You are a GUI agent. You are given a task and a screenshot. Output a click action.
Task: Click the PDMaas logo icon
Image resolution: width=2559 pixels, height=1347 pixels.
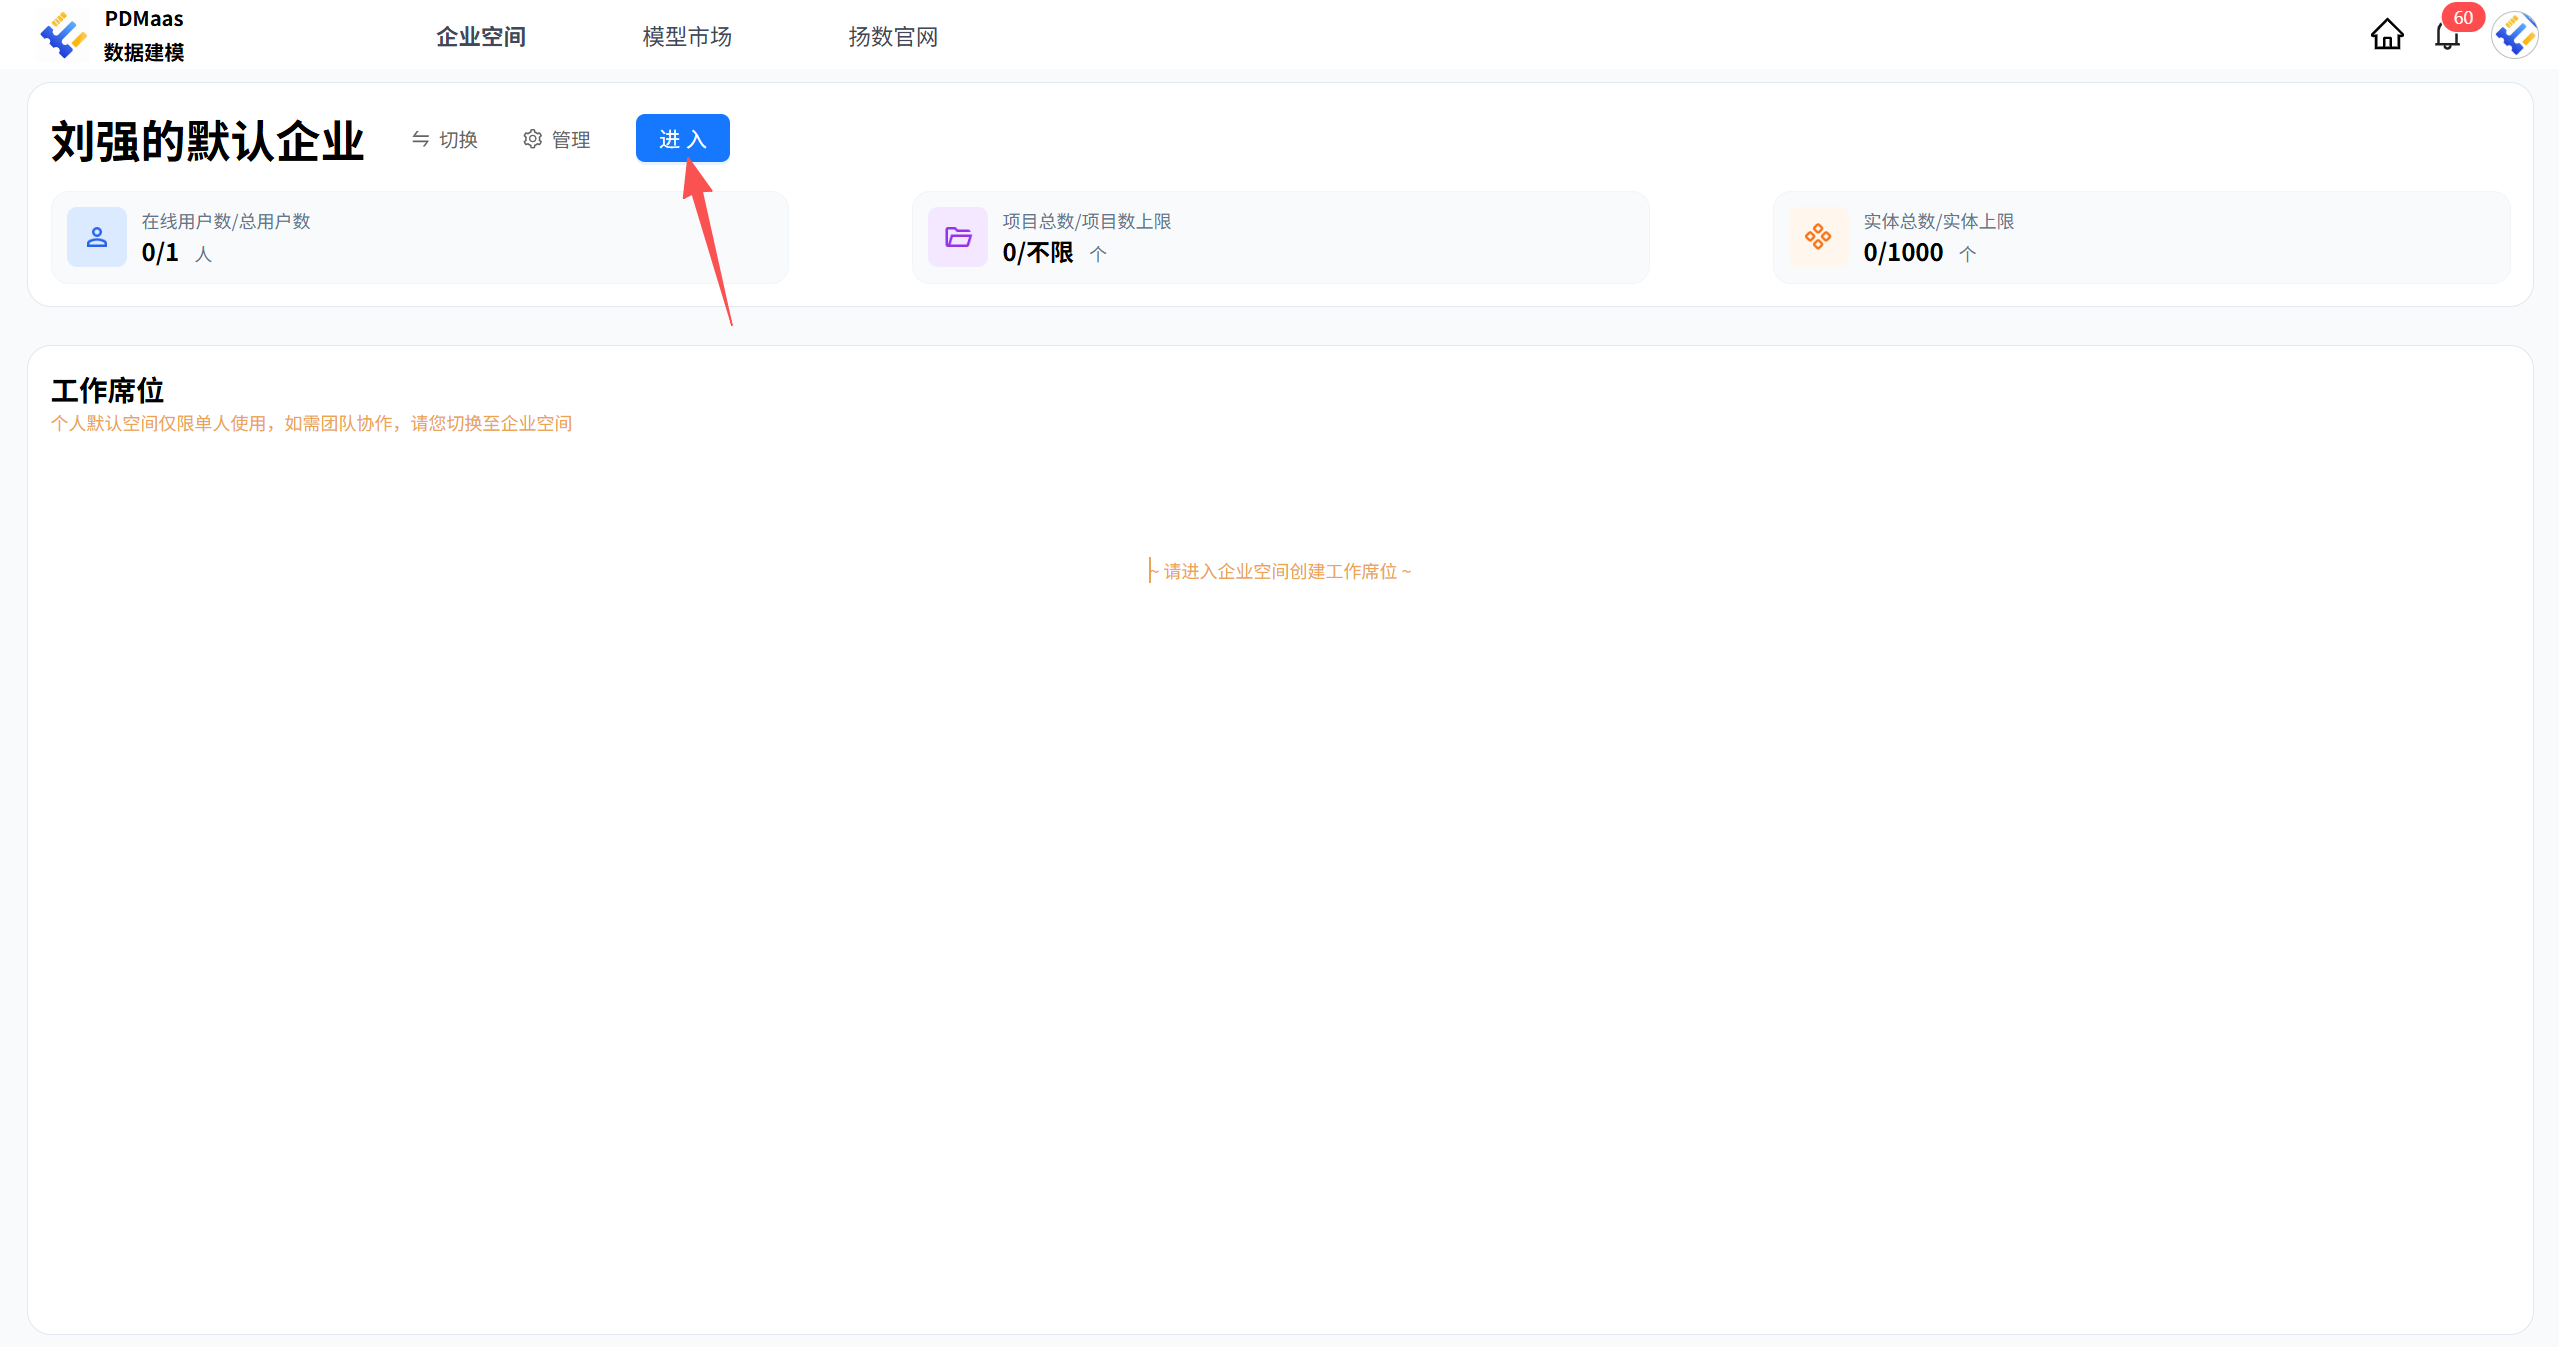tap(63, 36)
